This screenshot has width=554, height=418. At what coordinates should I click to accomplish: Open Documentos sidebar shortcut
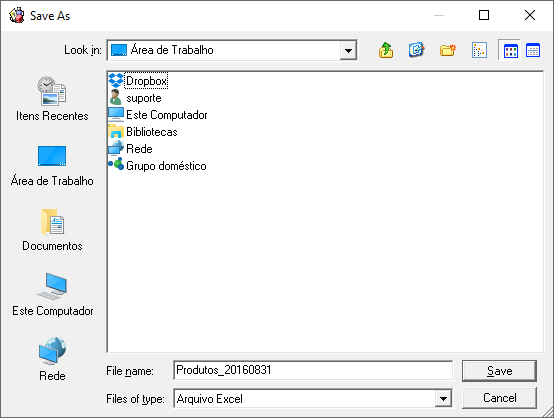point(52,230)
